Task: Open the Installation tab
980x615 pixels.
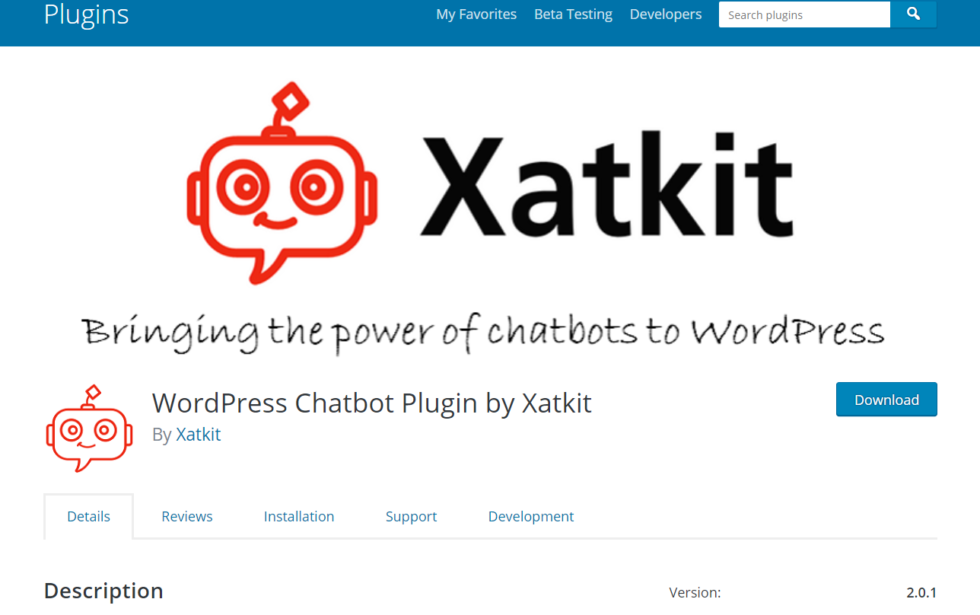Action: point(299,516)
